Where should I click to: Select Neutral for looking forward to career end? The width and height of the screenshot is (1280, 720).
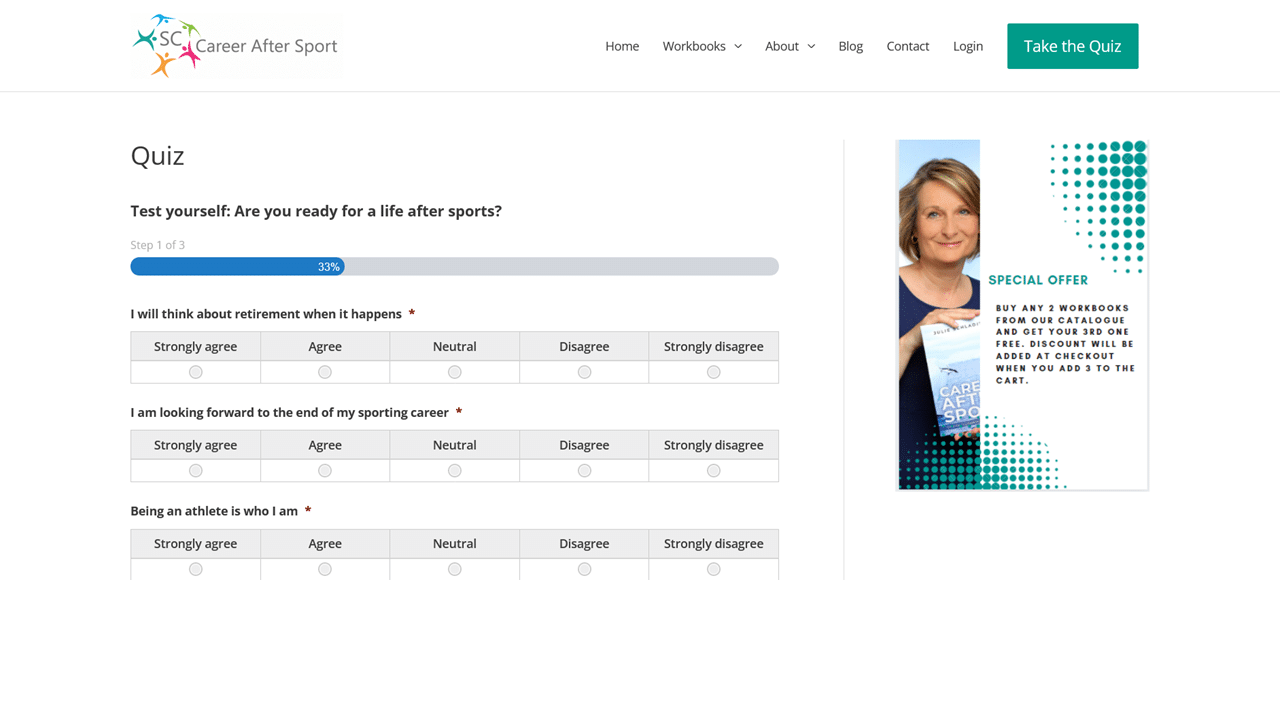(455, 471)
